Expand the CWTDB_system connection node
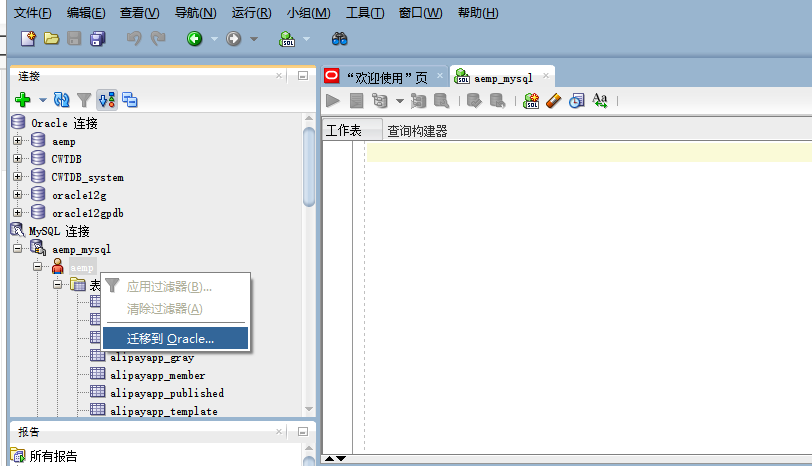 pyautogui.click(x=18, y=177)
